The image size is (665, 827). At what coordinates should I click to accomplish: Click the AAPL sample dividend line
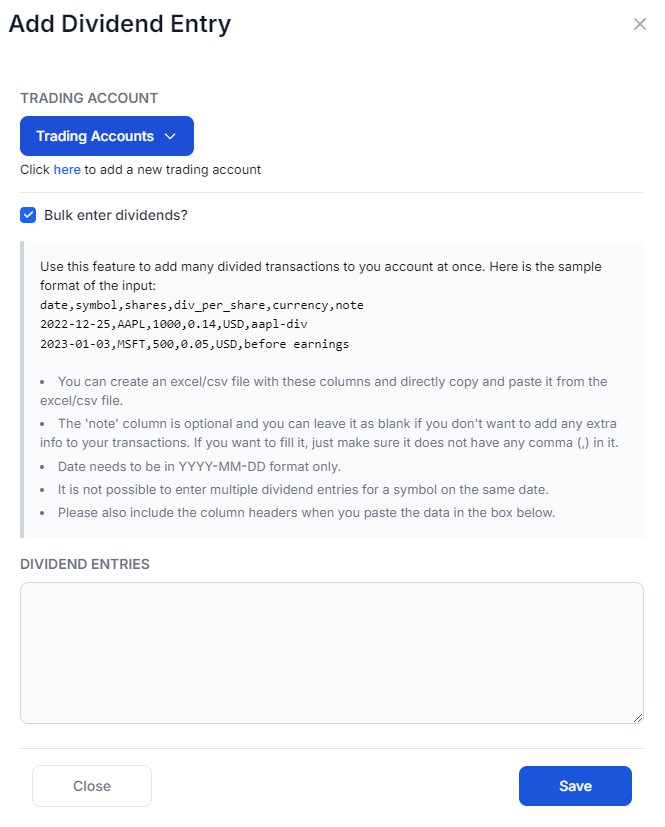[174, 324]
